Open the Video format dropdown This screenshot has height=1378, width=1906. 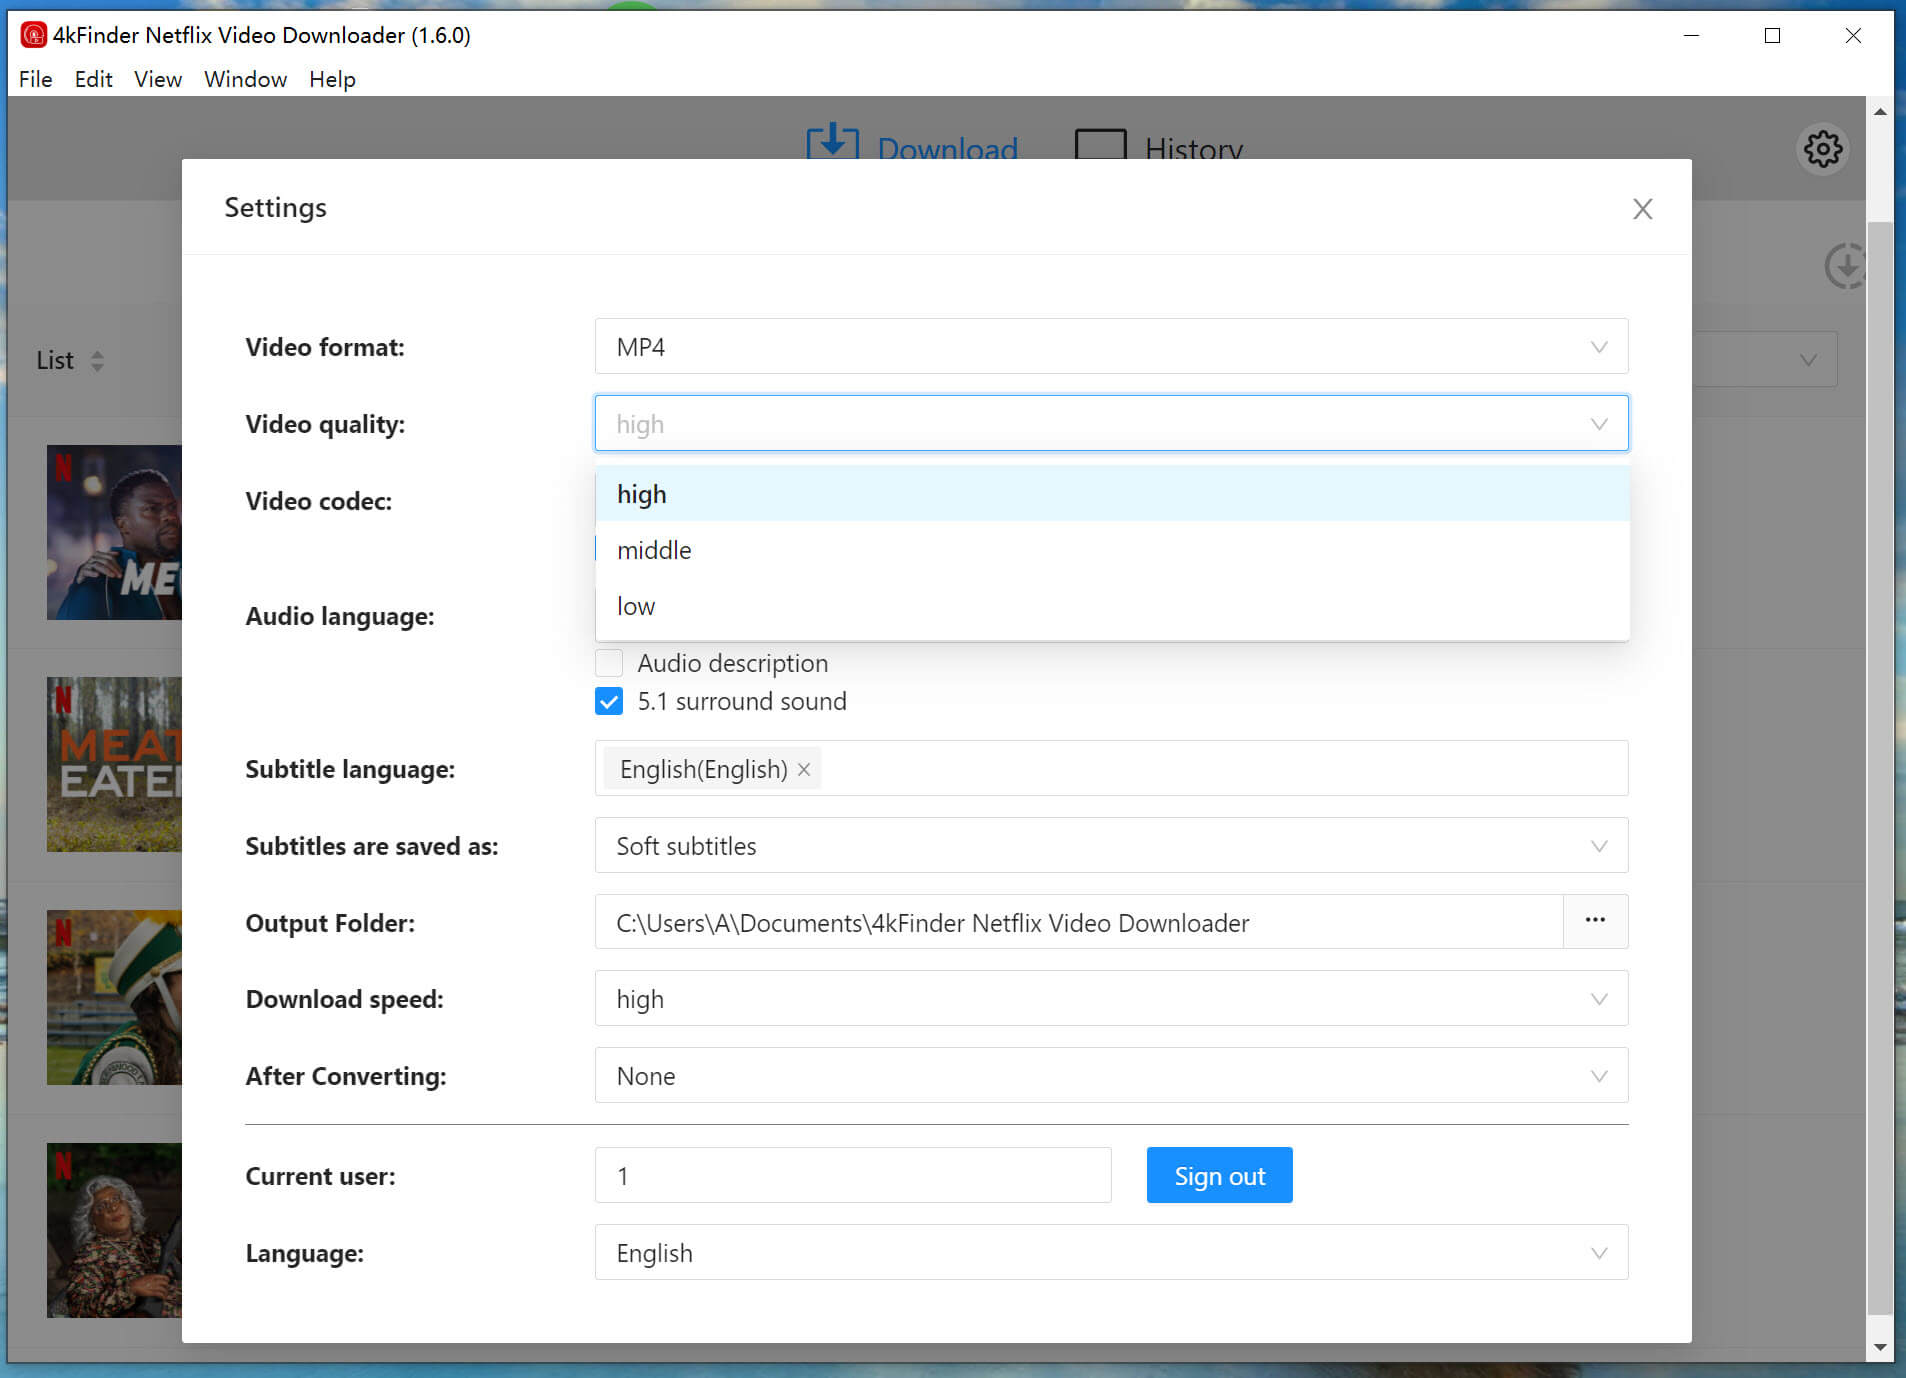click(x=1111, y=346)
